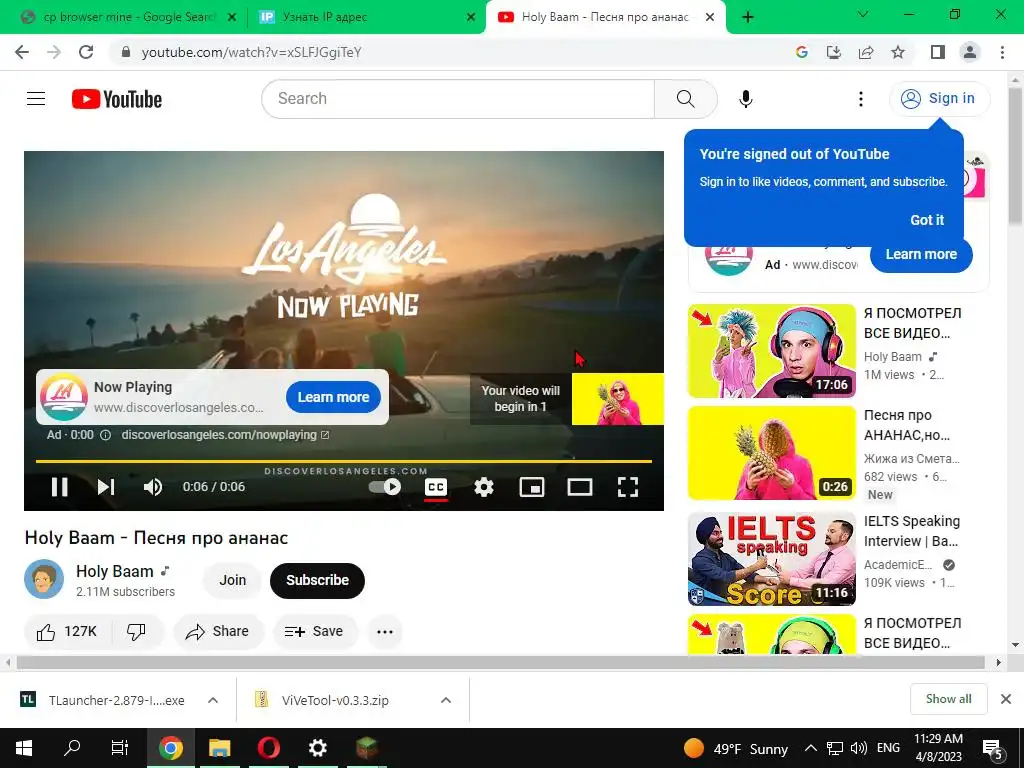Open Opera from taskbar

[268, 748]
